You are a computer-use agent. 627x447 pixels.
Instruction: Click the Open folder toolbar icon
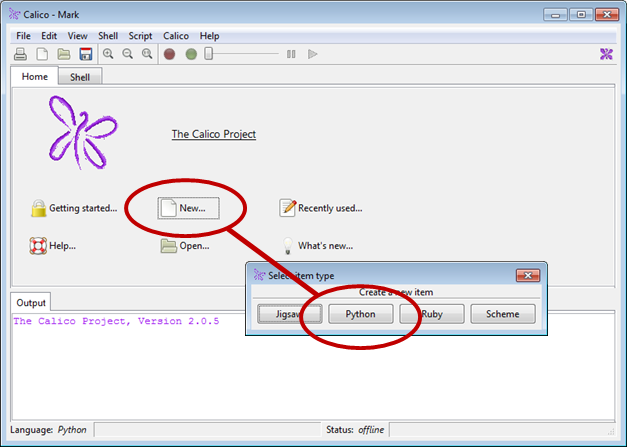64,54
